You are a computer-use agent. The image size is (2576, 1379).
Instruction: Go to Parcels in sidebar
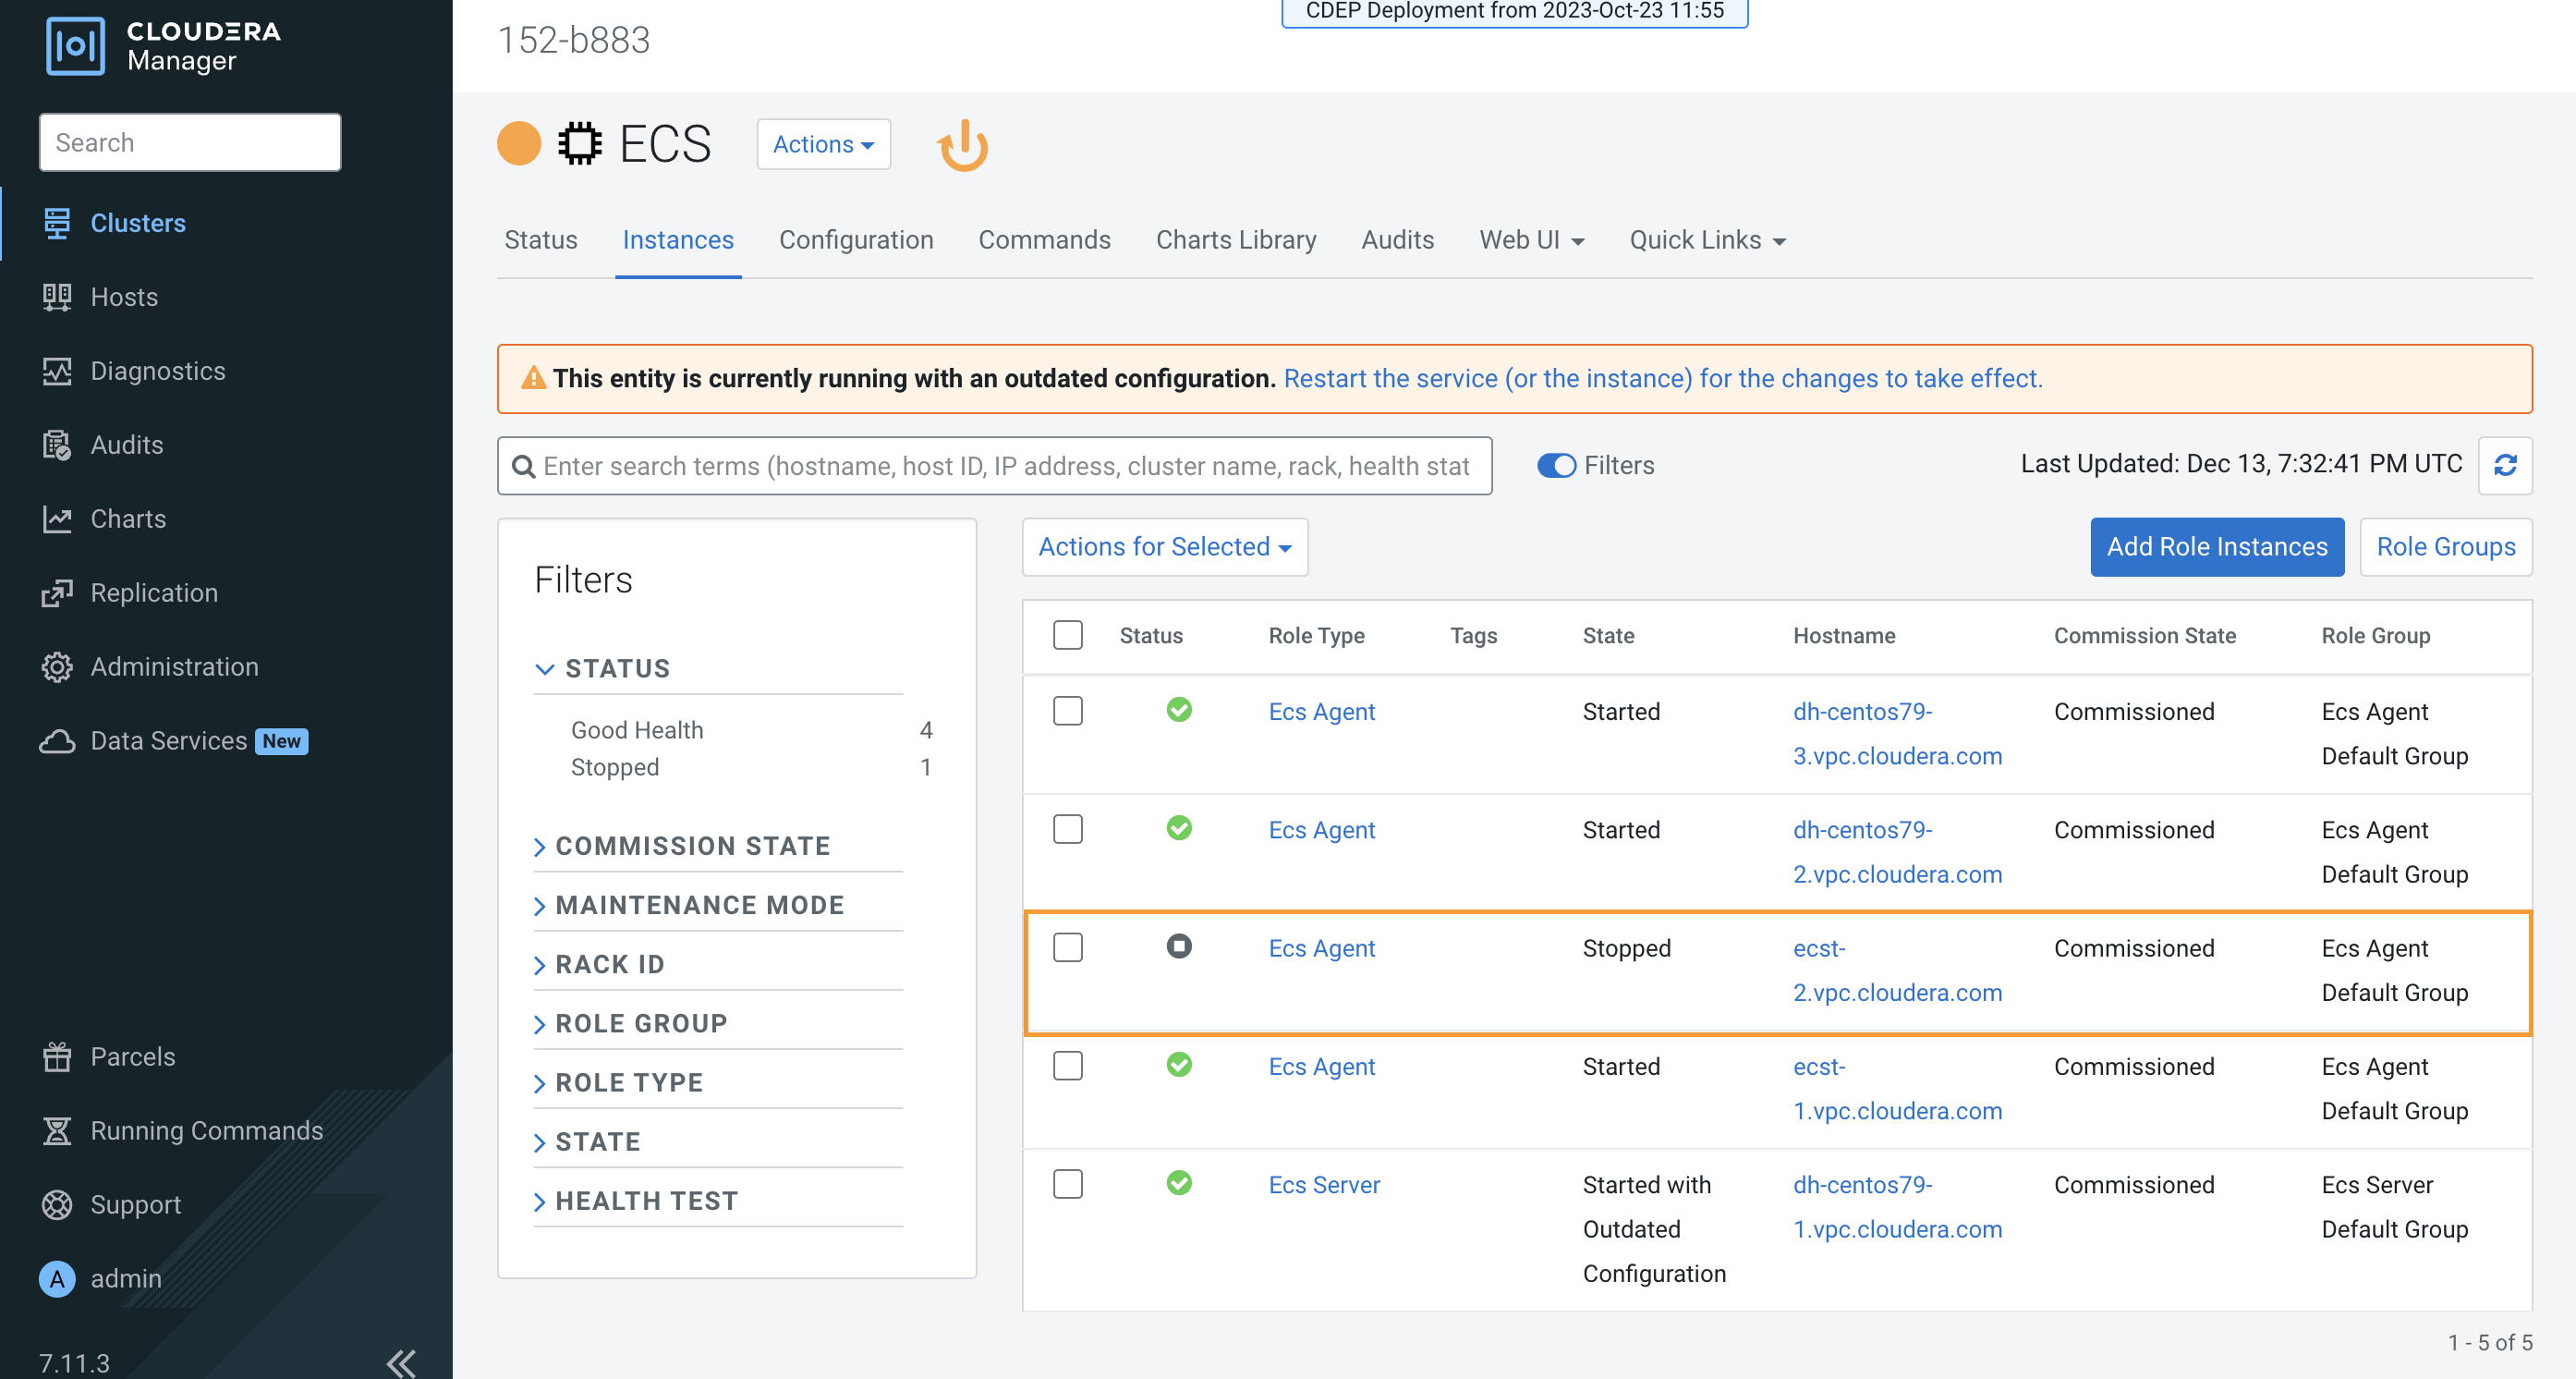coord(132,1056)
